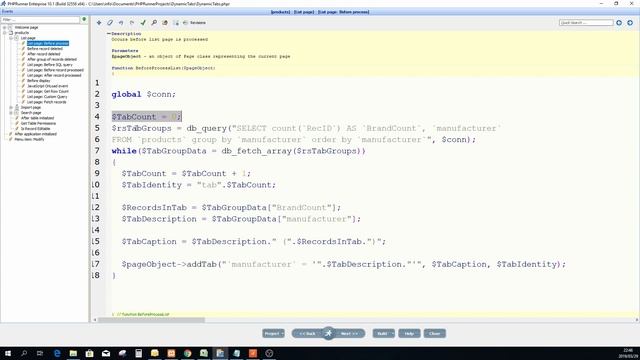The image size is (640, 360).
Task: Select 'After application initialized' event
Action: (x=36, y=134)
